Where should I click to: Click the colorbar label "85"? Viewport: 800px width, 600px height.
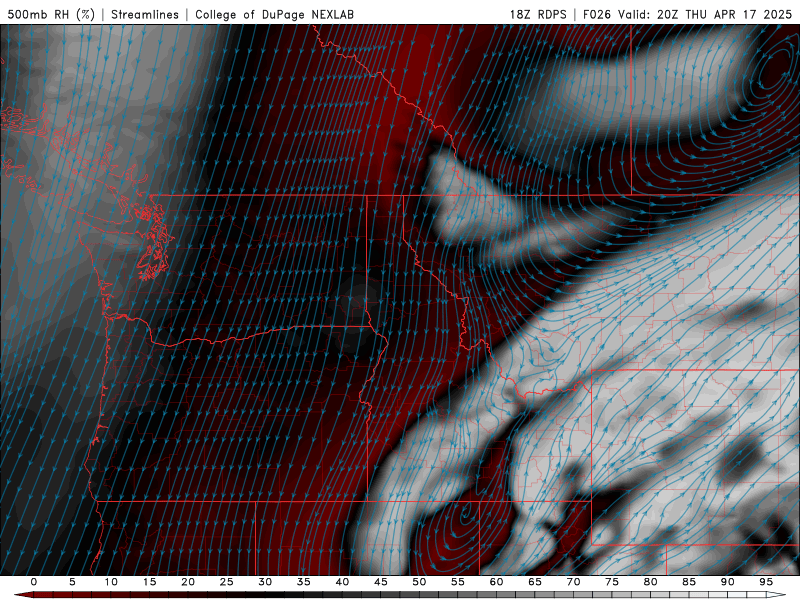coord(689,582)
